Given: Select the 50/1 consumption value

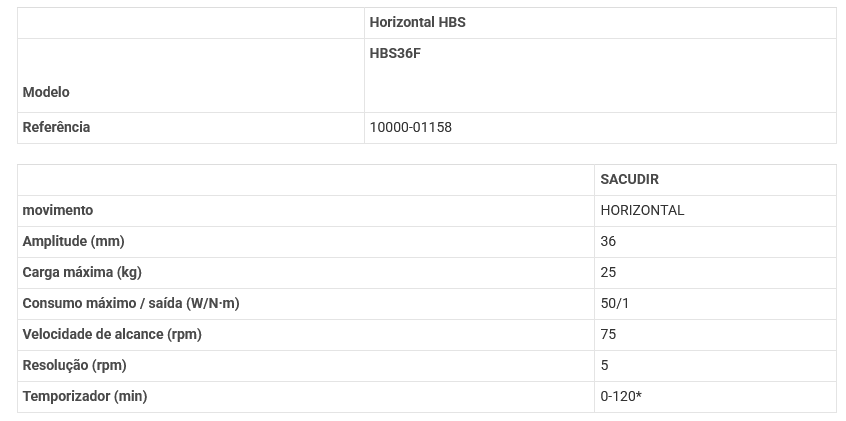Looking at the screenshot, I should point(615,303).
